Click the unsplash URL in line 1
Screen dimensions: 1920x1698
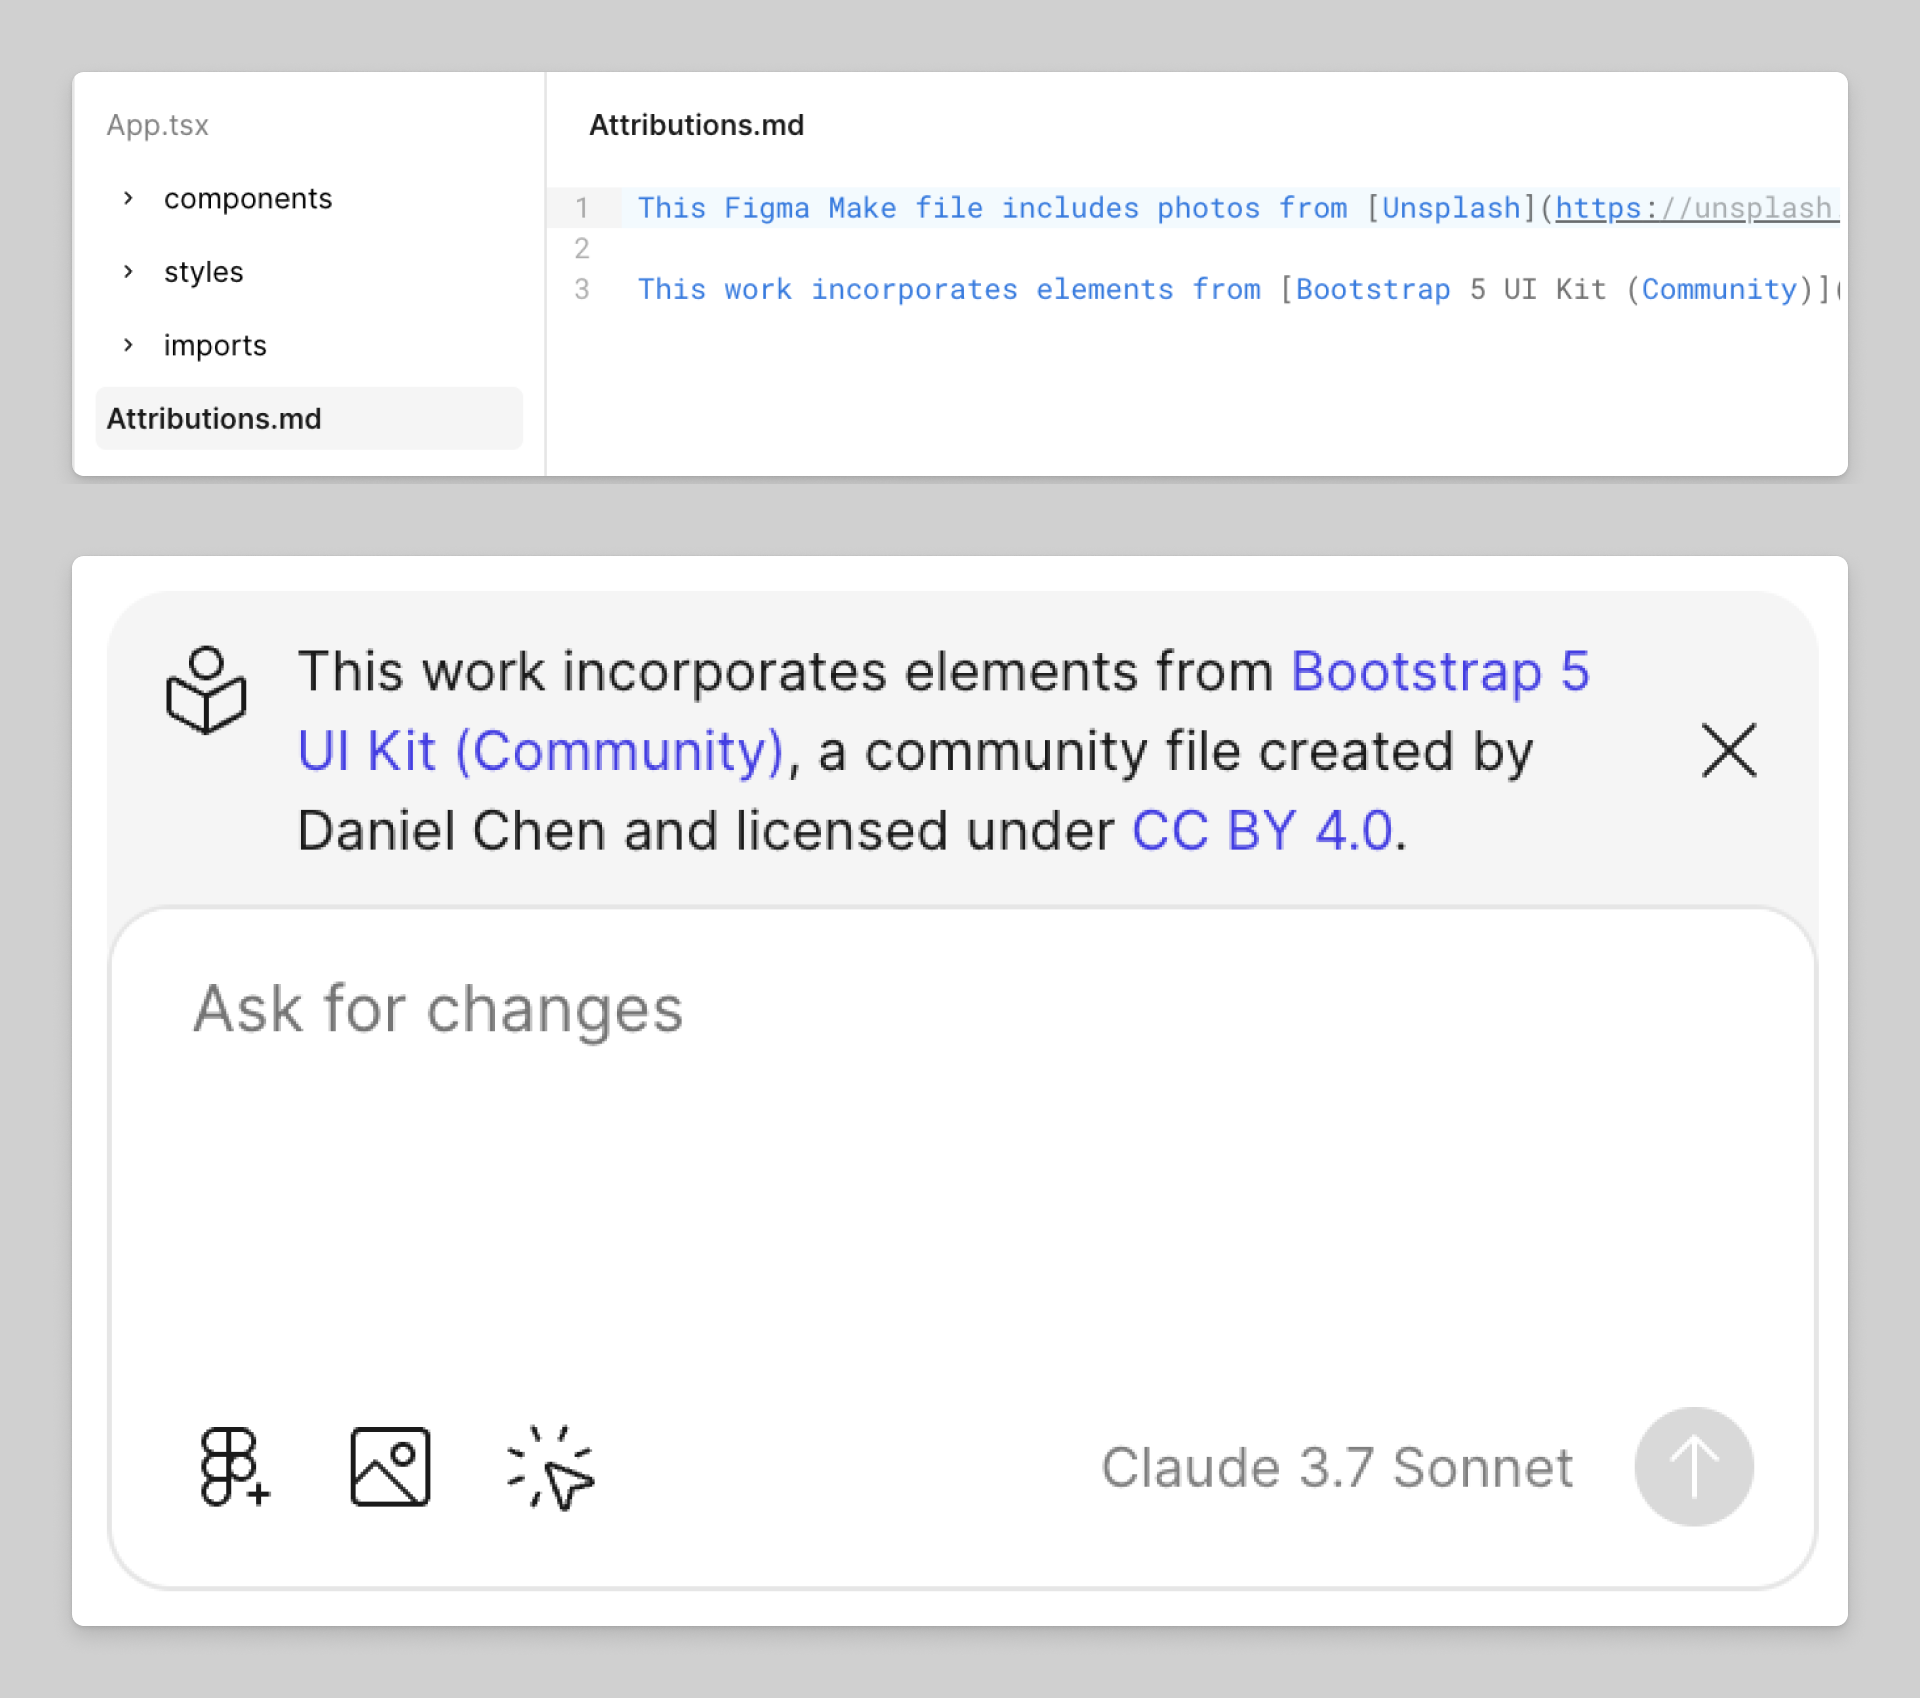1696,207
